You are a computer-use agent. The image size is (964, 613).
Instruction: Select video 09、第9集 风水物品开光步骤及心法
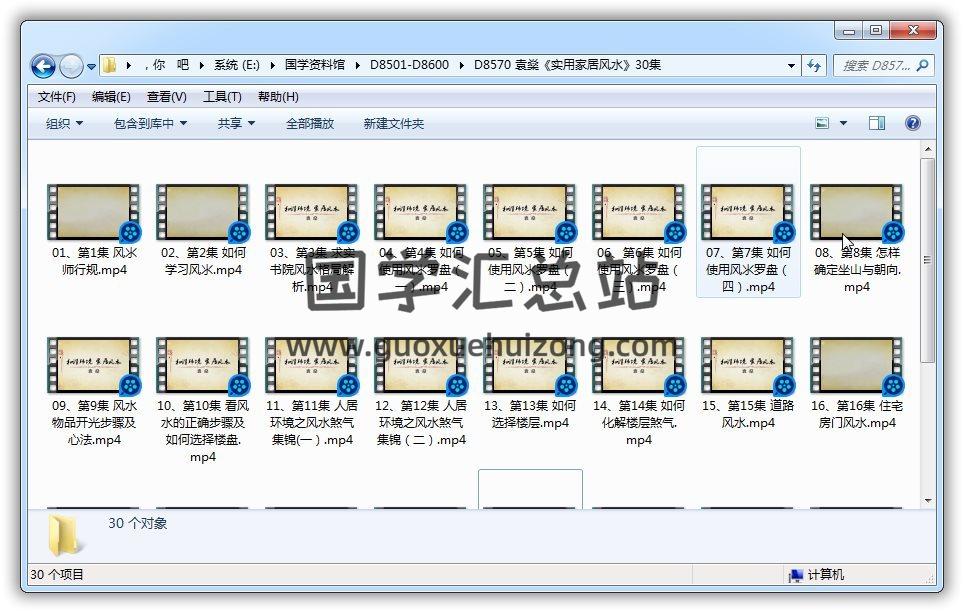(x=94, y=390)
